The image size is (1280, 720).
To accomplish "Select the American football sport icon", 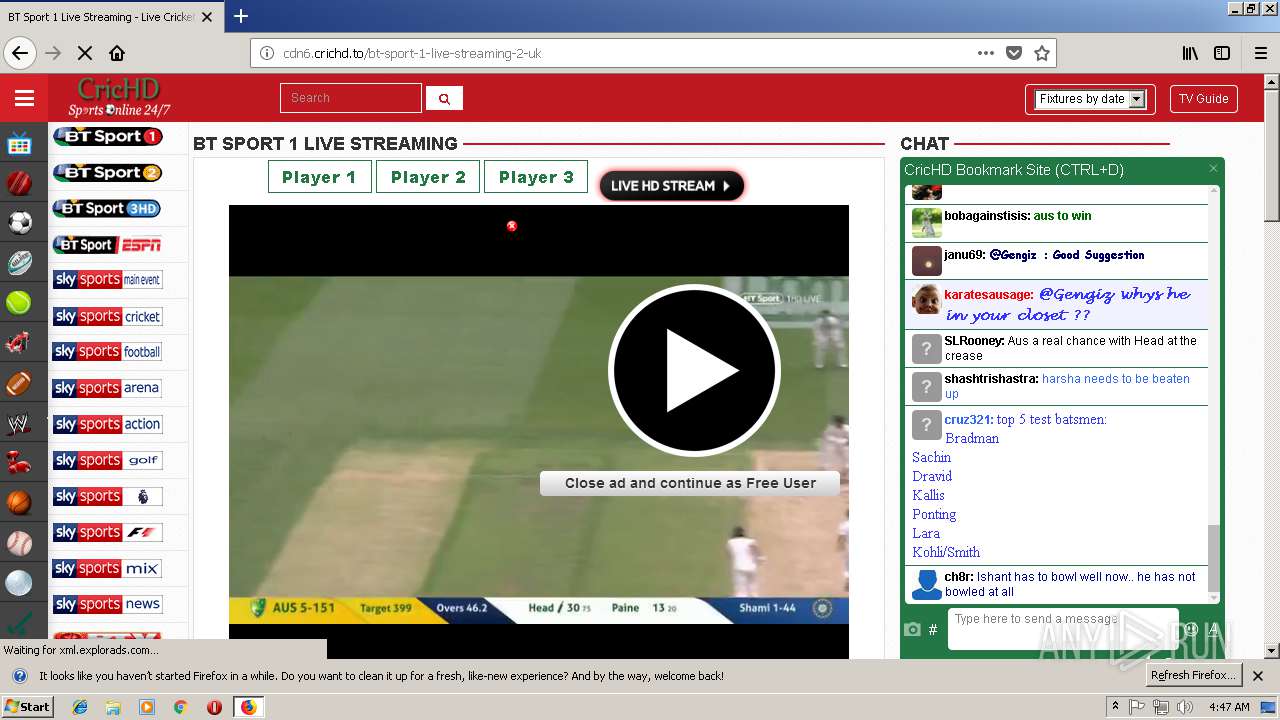I will (19, 383).
